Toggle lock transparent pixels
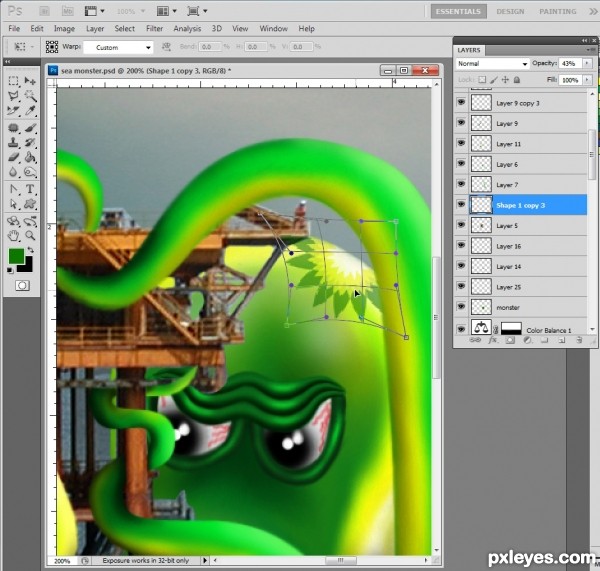Image resolution: width=600 pixels, height=571 pixels. tap(482, 80)
